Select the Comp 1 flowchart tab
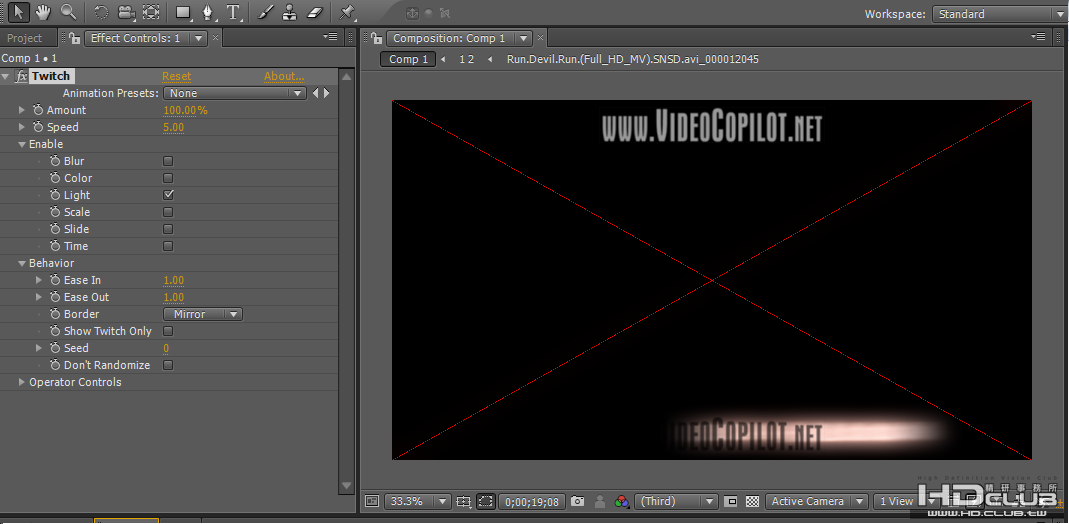 [x=408, y=59]
